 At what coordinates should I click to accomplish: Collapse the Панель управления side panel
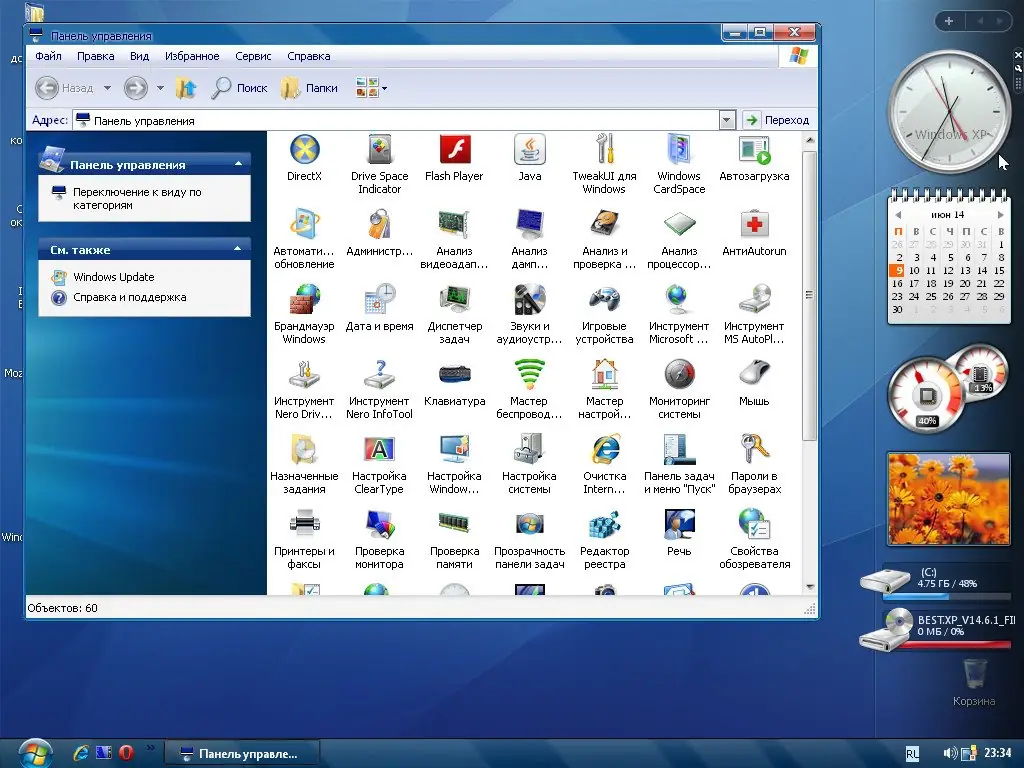click(x=238, y=163)
